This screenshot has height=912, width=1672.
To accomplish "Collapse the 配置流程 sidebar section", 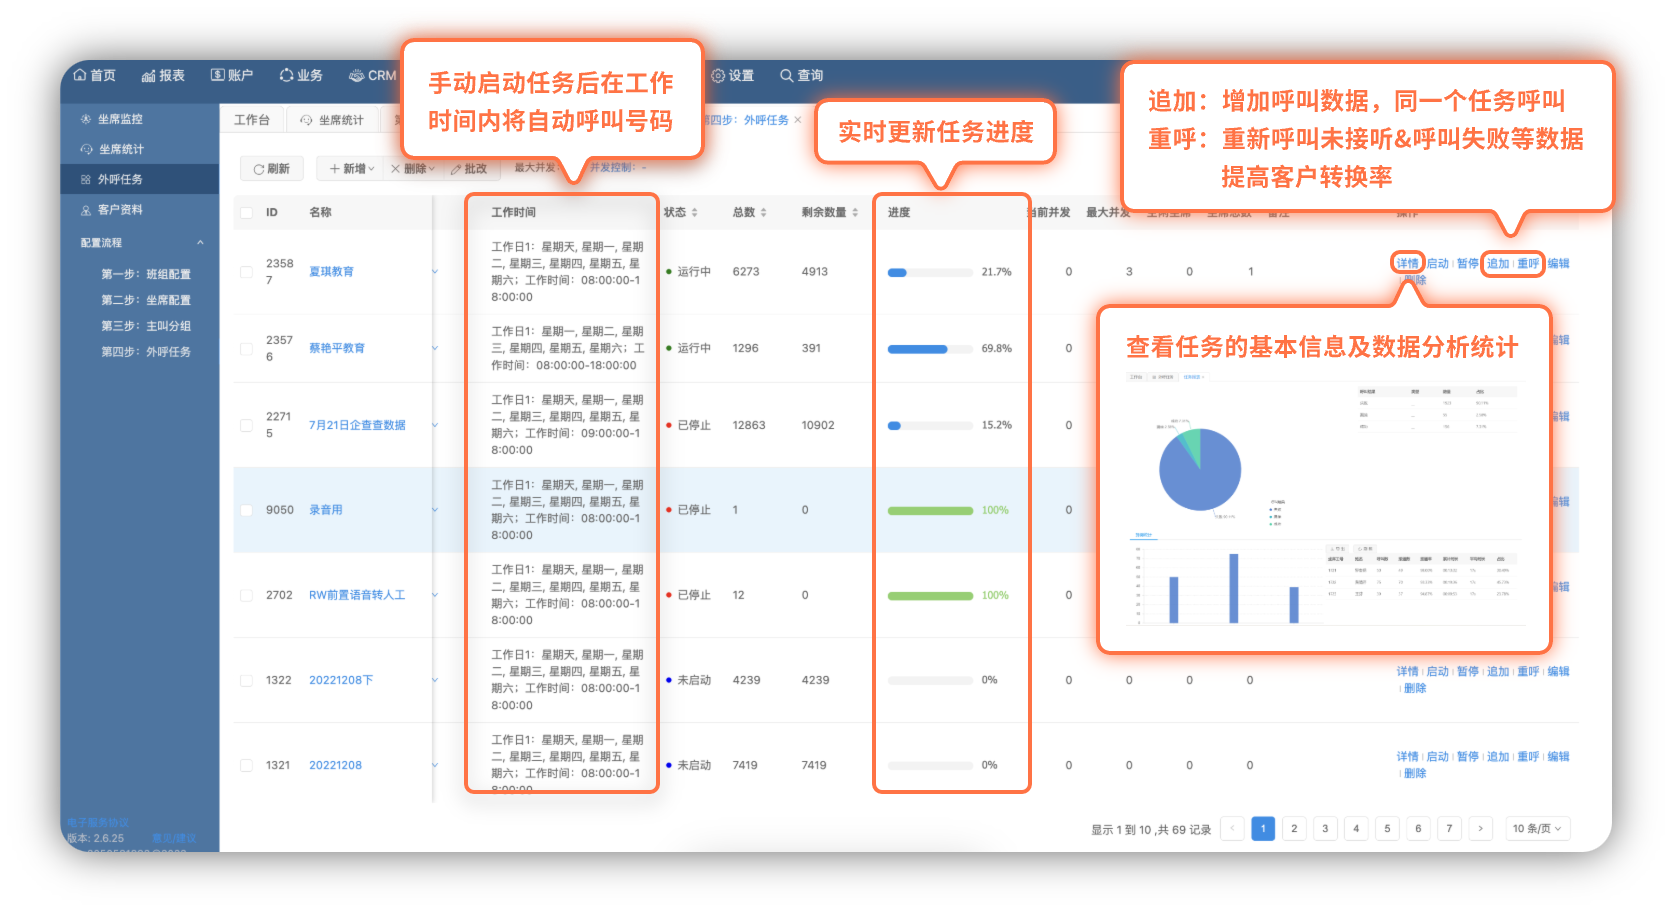I will click(x=200, y=243).
